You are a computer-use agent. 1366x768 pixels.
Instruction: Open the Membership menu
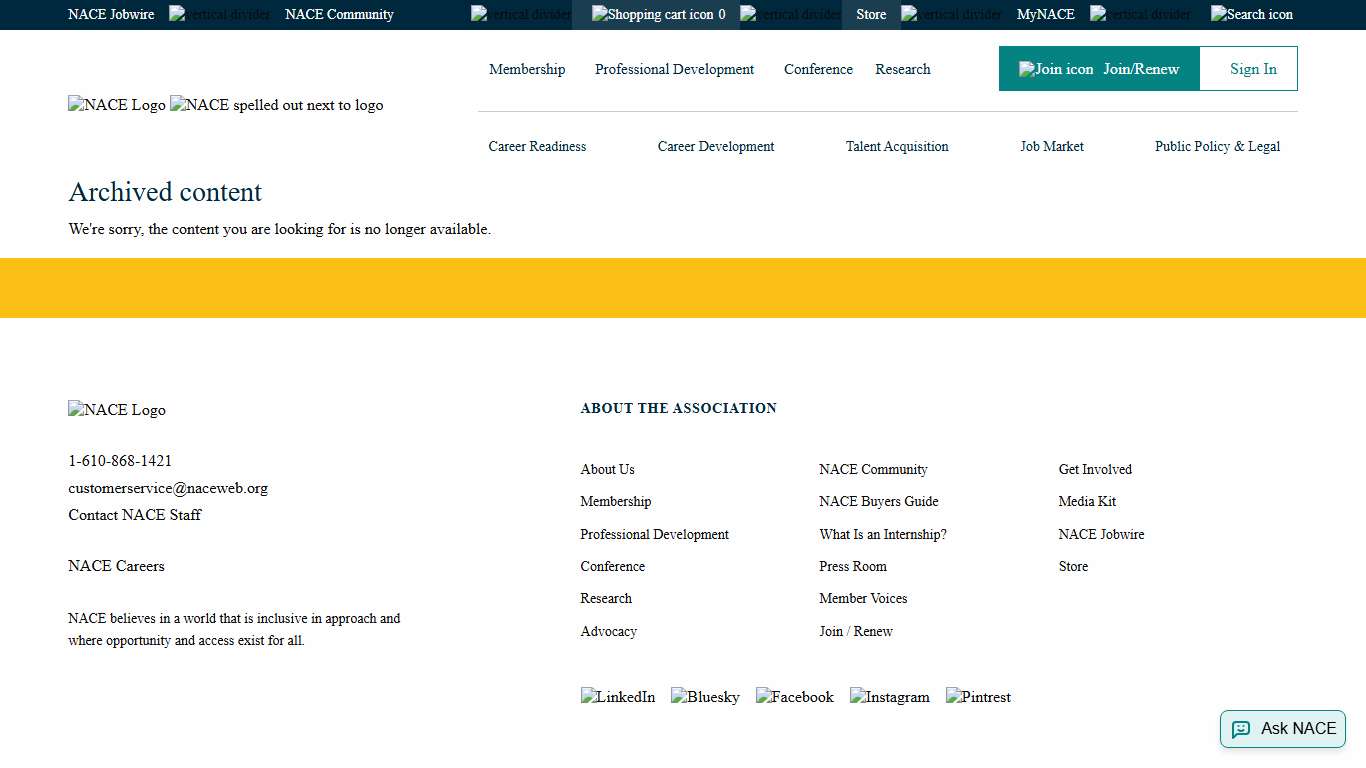coord(527,69)
